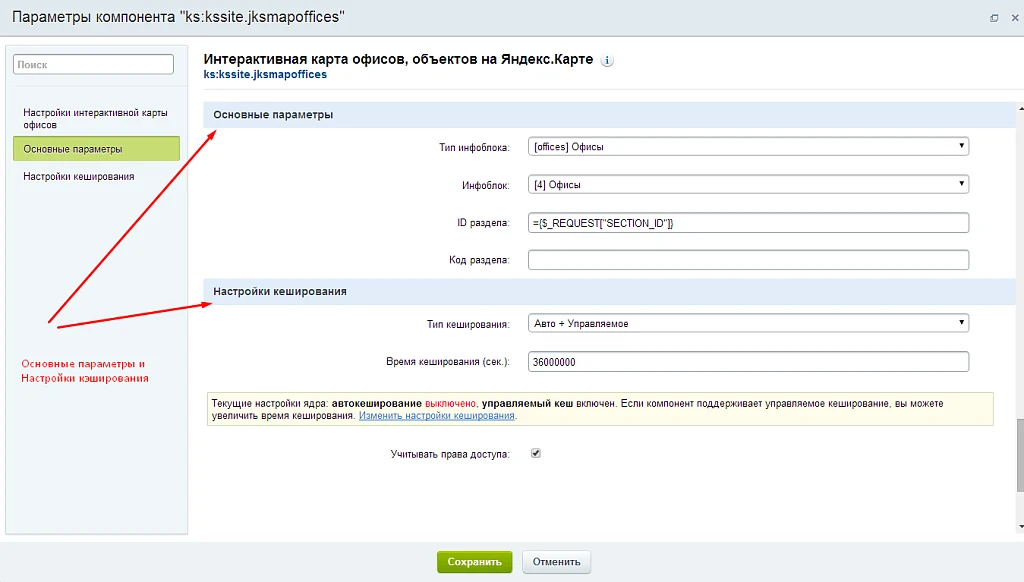Click the 'Учитывать права доступа:' label
The width and height of the screenshot is (1024, 582).
click(x=450, y=454)
